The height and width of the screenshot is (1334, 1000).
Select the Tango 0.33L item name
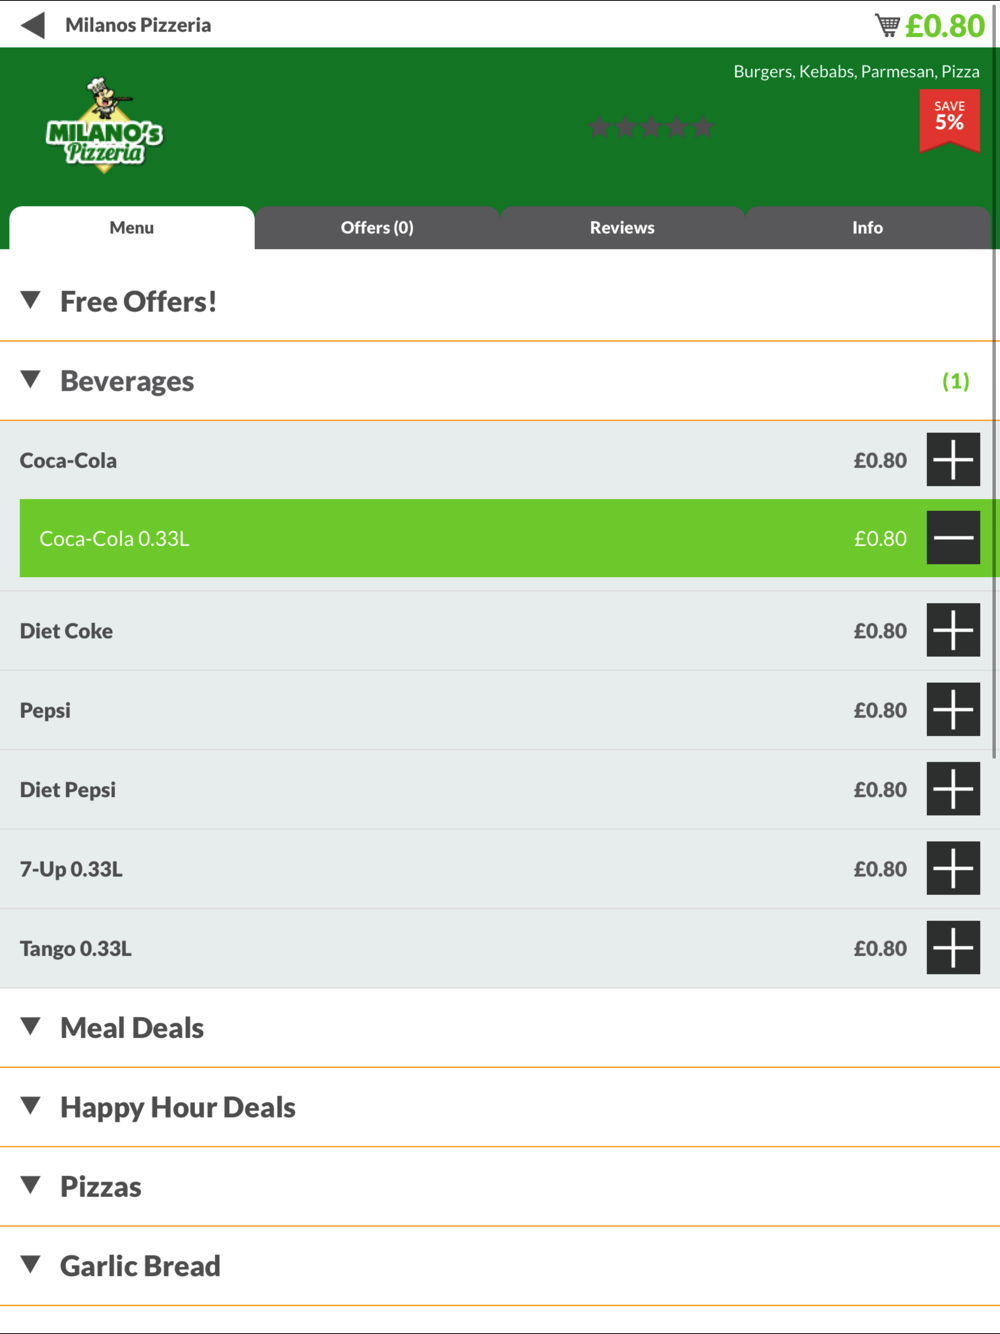(76, 949)
